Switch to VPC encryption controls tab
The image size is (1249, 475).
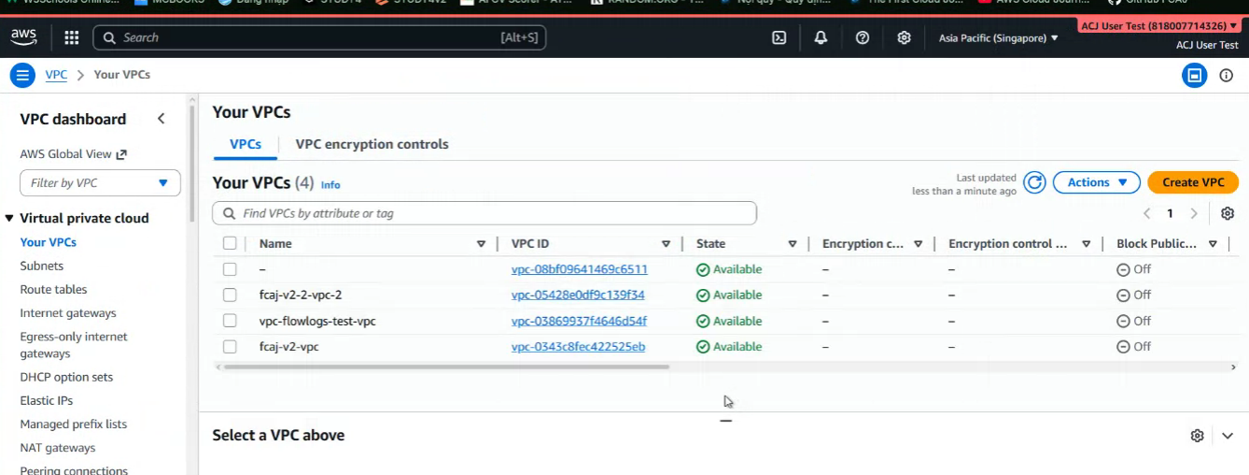point(372,144)
